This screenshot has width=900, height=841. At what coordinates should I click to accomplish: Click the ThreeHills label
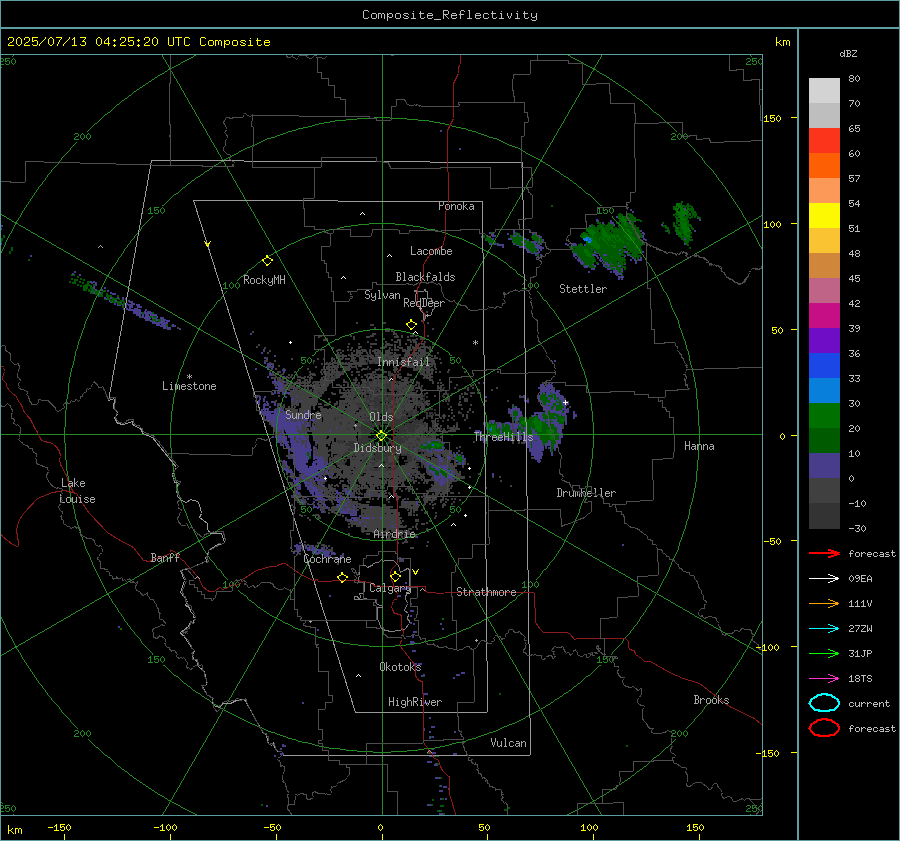(x=503, y=437)
